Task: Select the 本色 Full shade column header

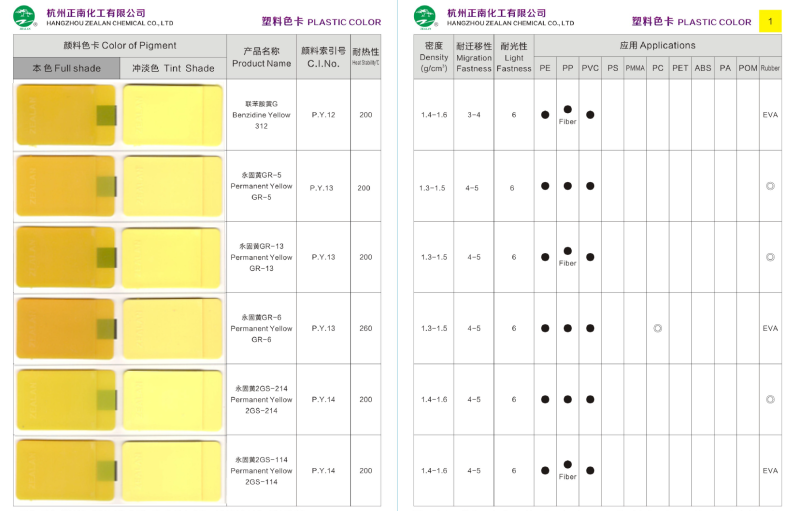Action: 66,68
